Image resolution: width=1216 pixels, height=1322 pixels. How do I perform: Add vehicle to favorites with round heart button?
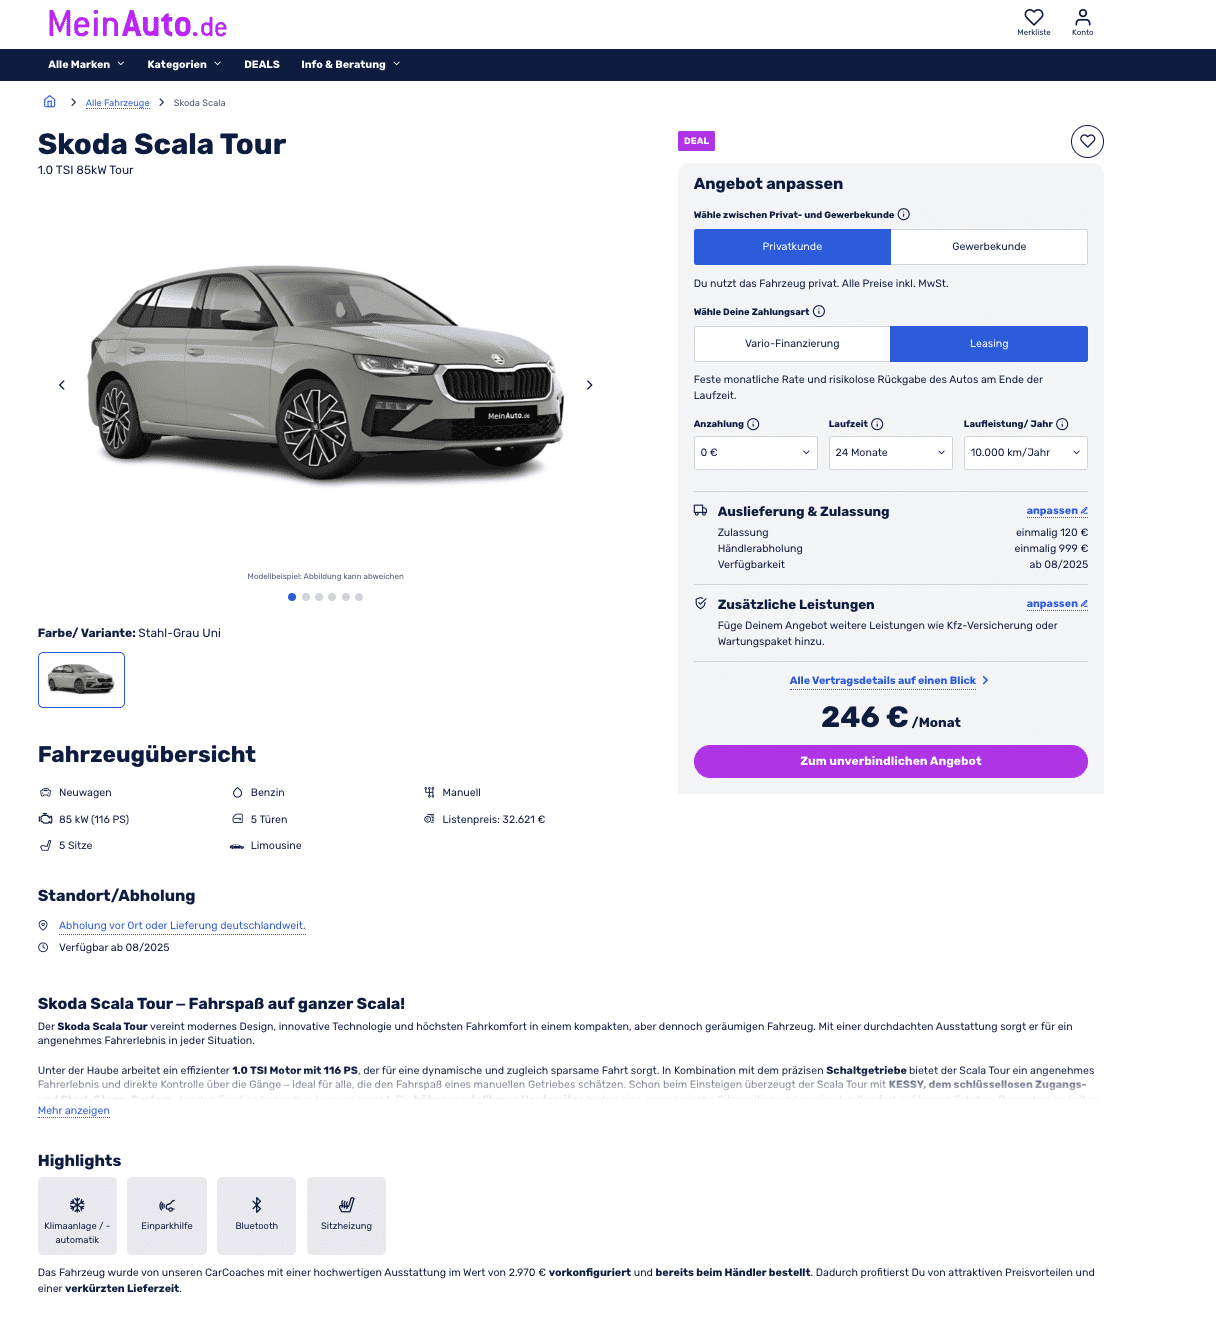(x=1087, y=141)
